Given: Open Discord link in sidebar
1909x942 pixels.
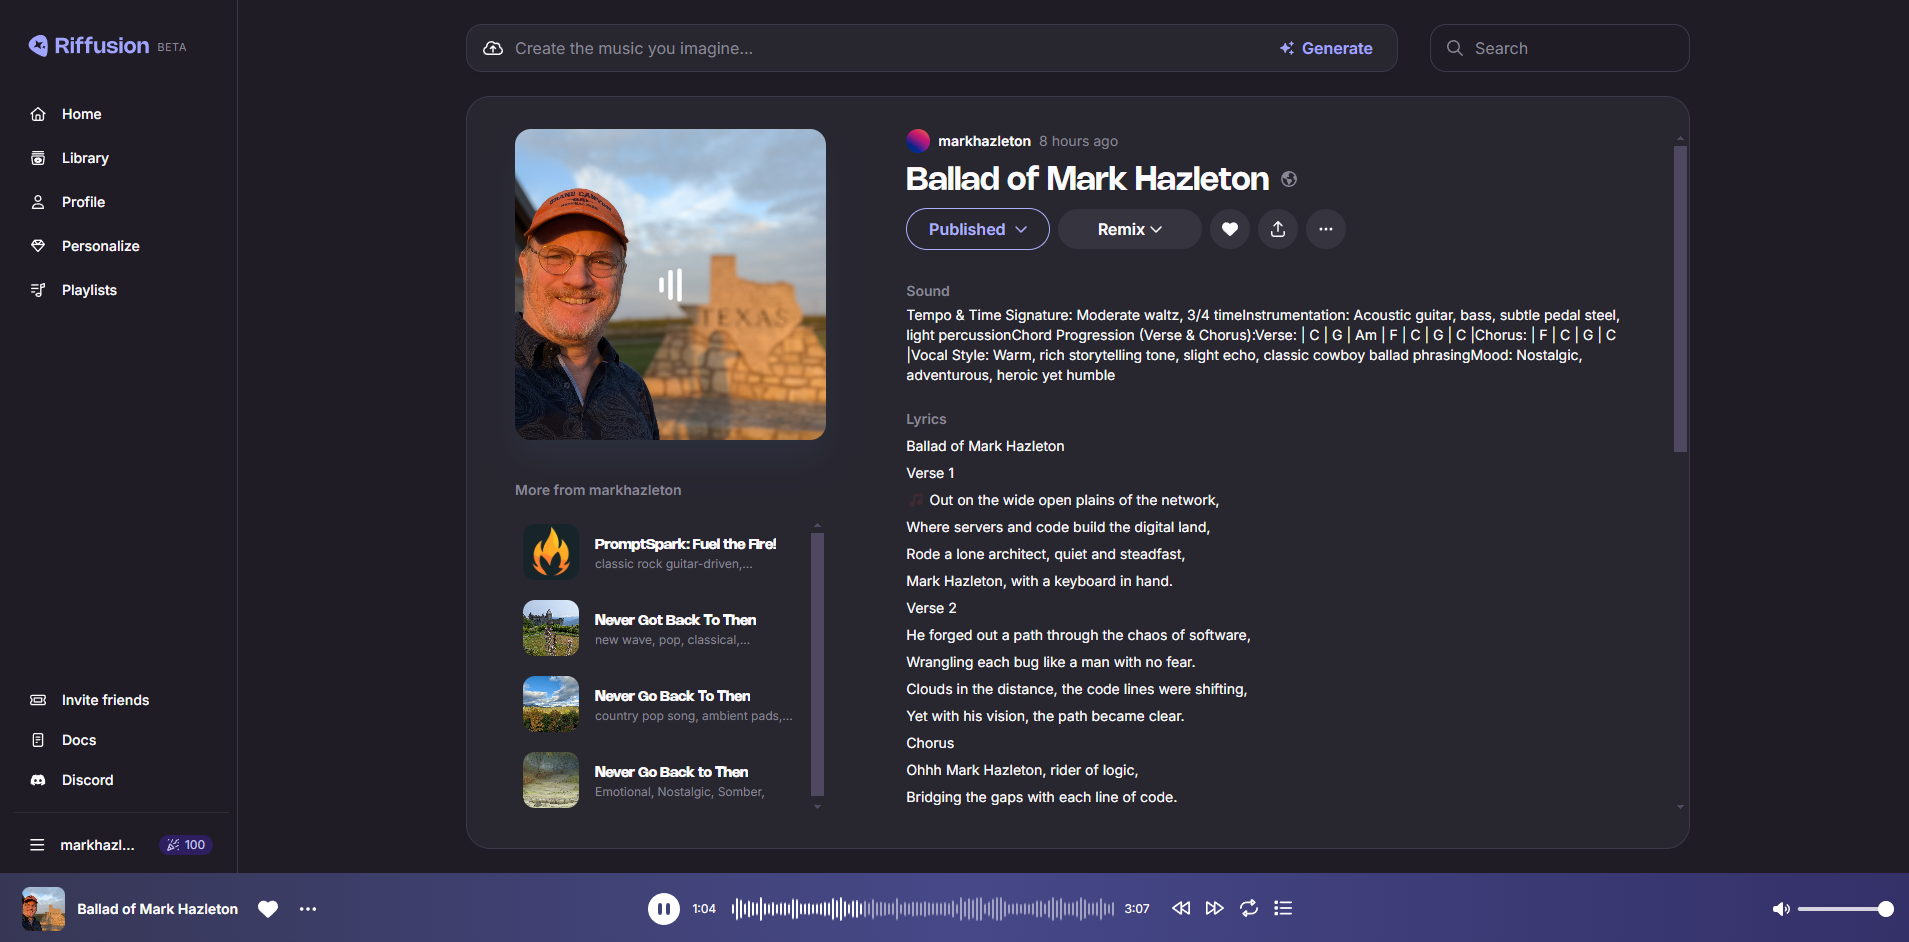Looking at the screenshot, I should [87, 780].
